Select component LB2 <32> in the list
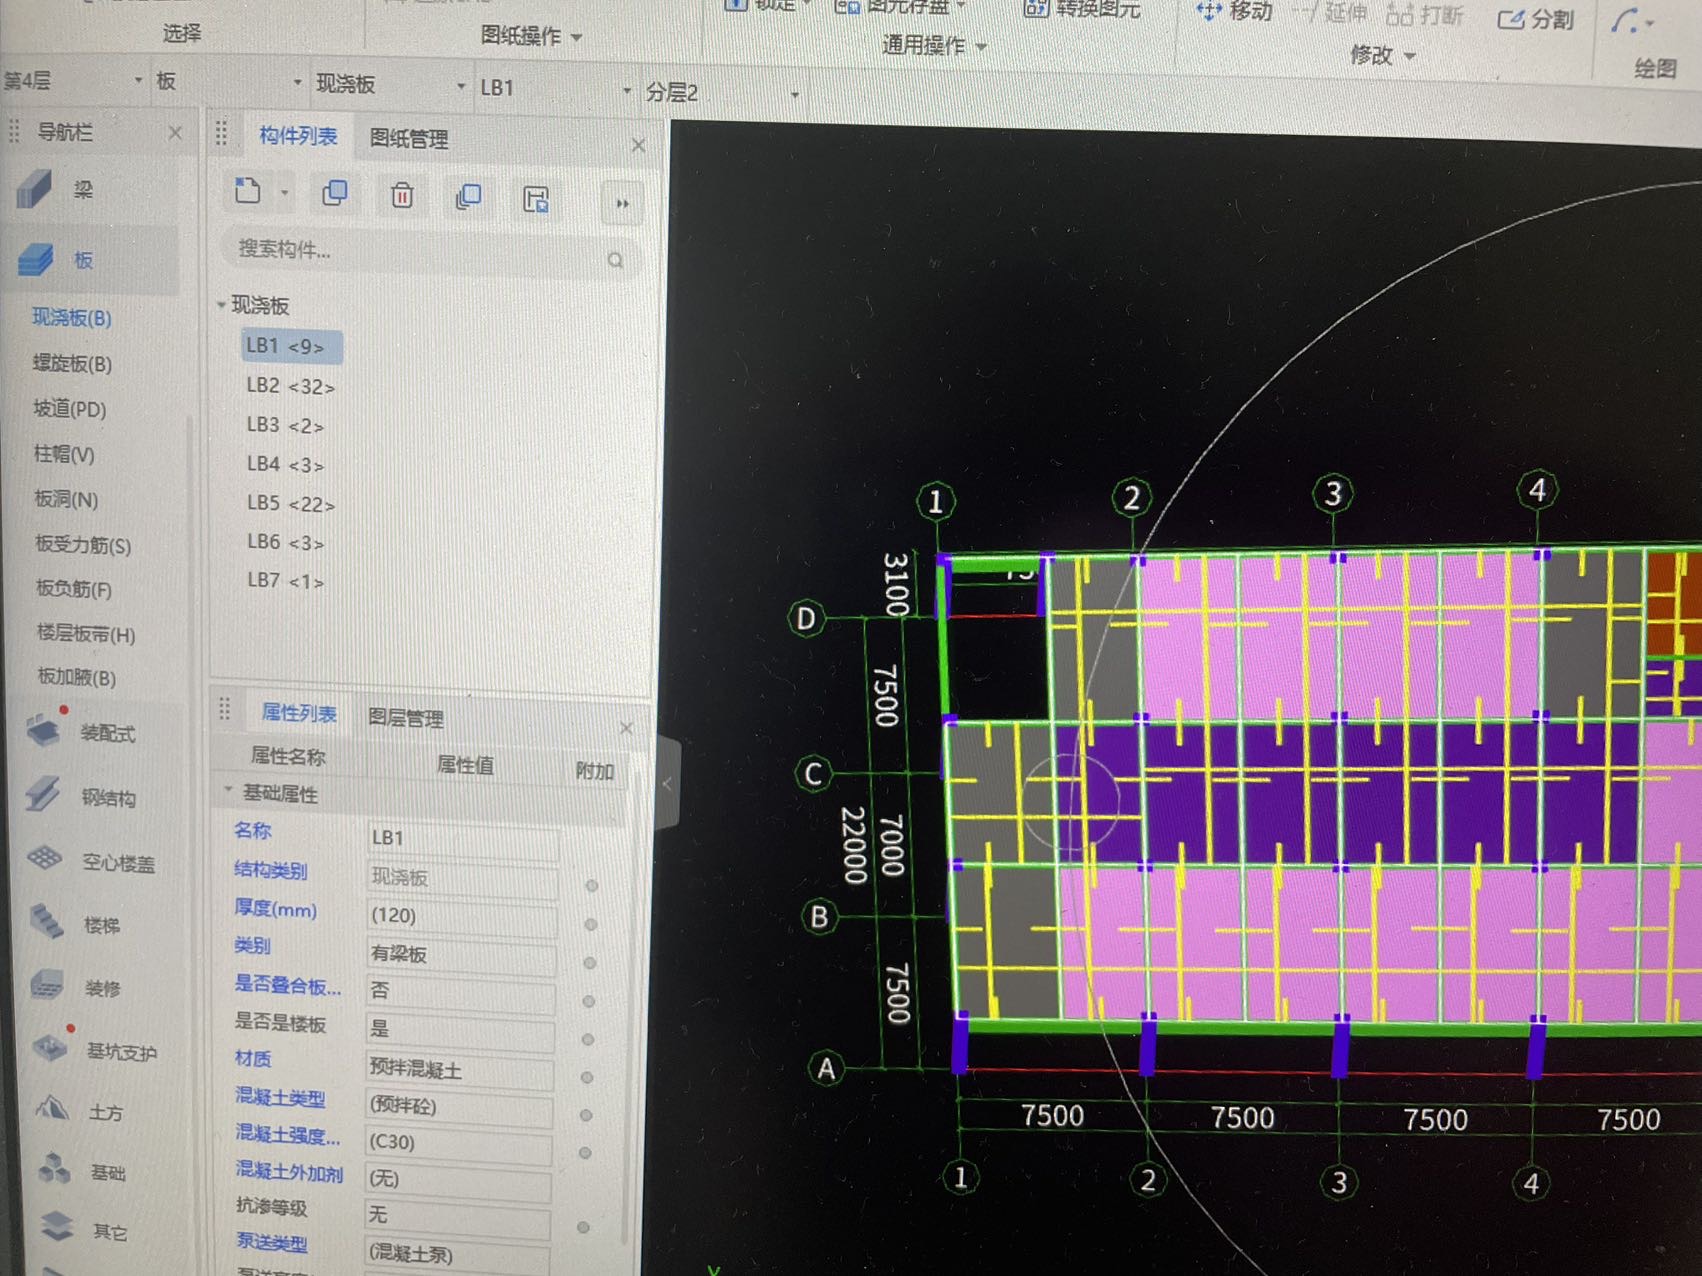The height and width of the screenshot is (1276, 1702). click(290, 386)
